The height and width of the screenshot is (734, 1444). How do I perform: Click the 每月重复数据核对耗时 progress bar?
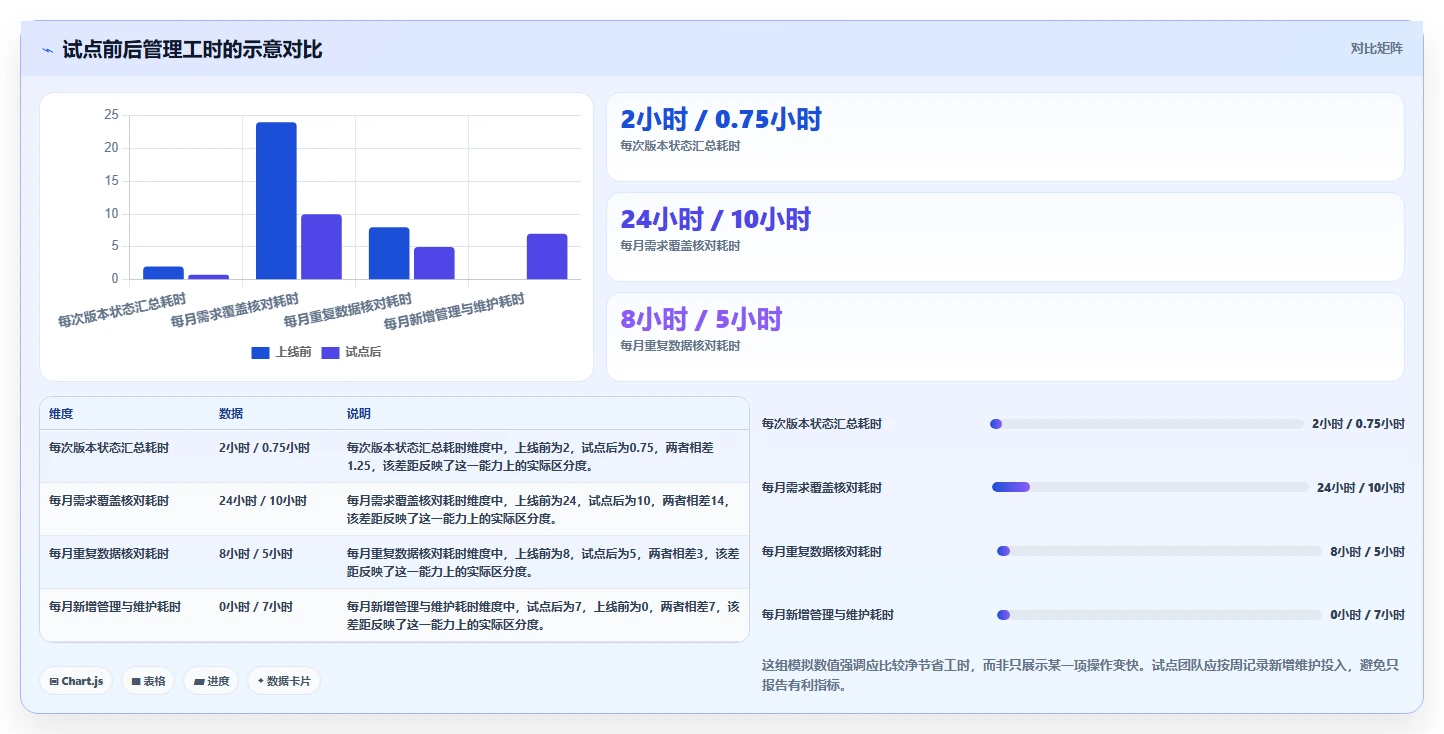click(x=1159, y=551)
